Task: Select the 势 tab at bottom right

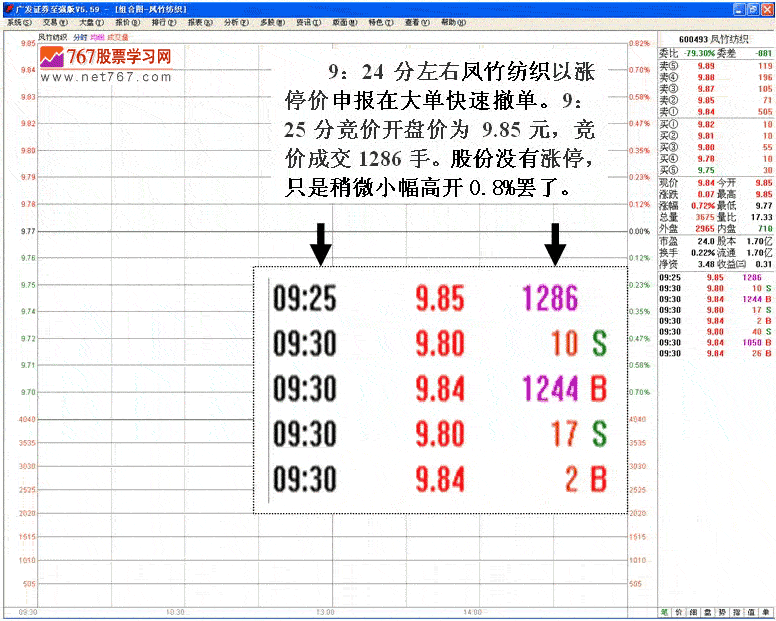Action: coord(723,611)
